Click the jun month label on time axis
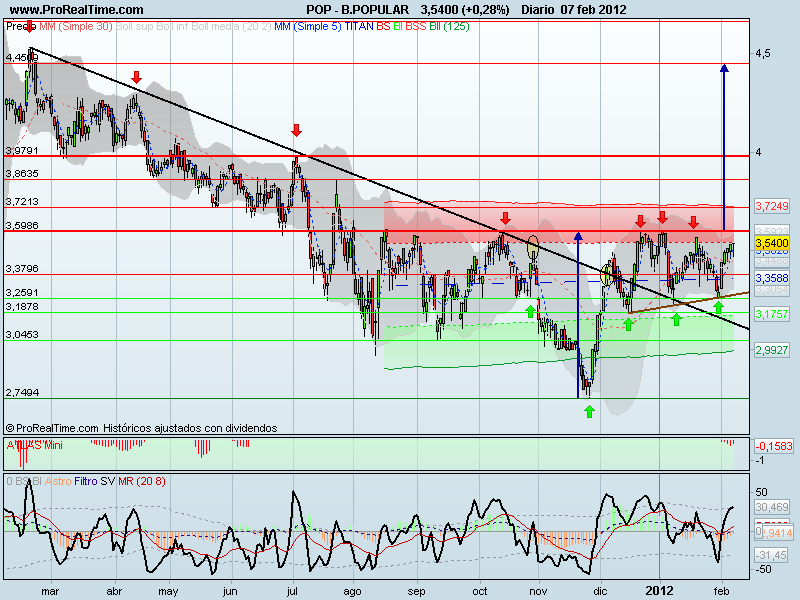This screenshot has height=600, width=800. coord(230,592)
